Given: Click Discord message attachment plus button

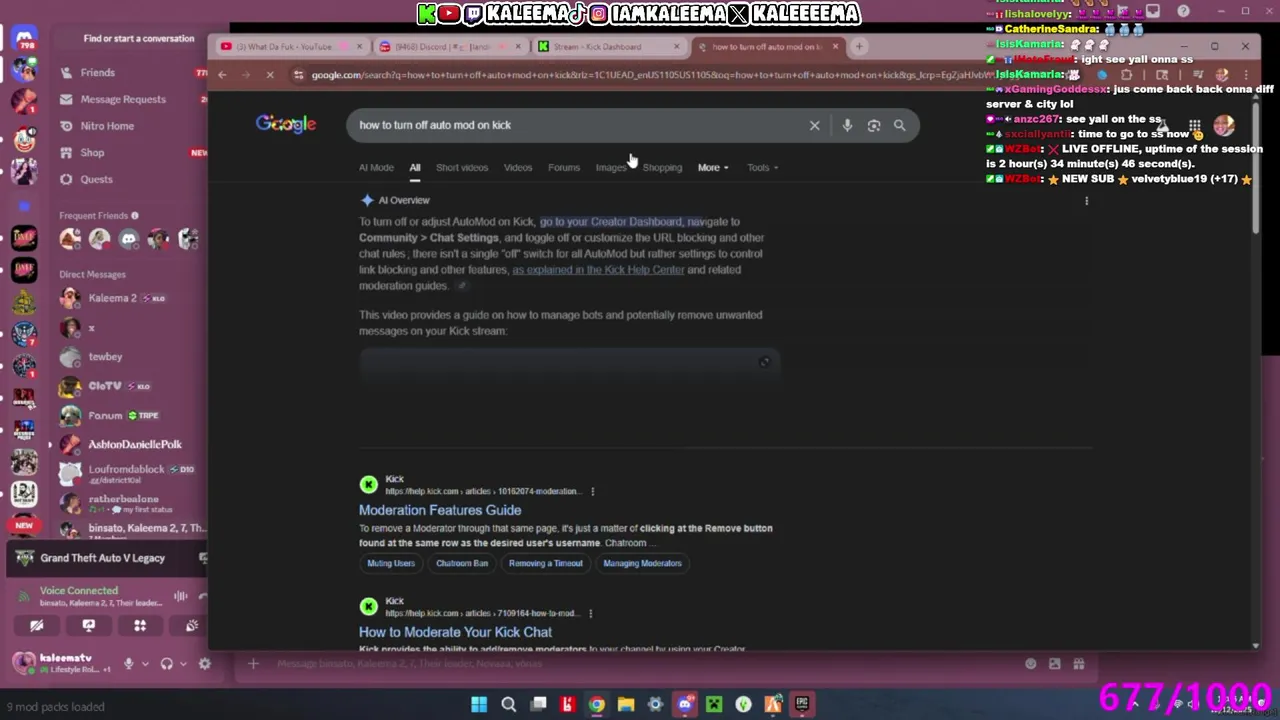Looking at the screenshot, I should pyautogui.click(x=253, y=664).
